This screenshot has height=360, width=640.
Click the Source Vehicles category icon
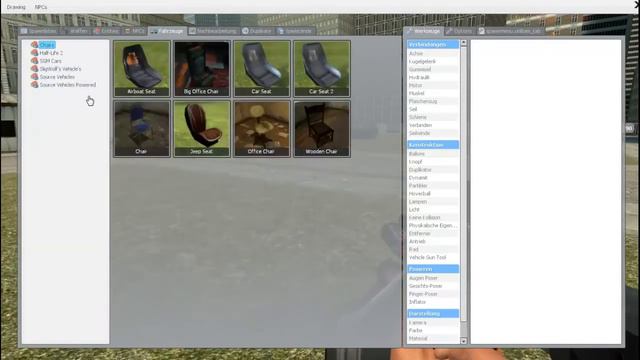click(x=35, y=77)
